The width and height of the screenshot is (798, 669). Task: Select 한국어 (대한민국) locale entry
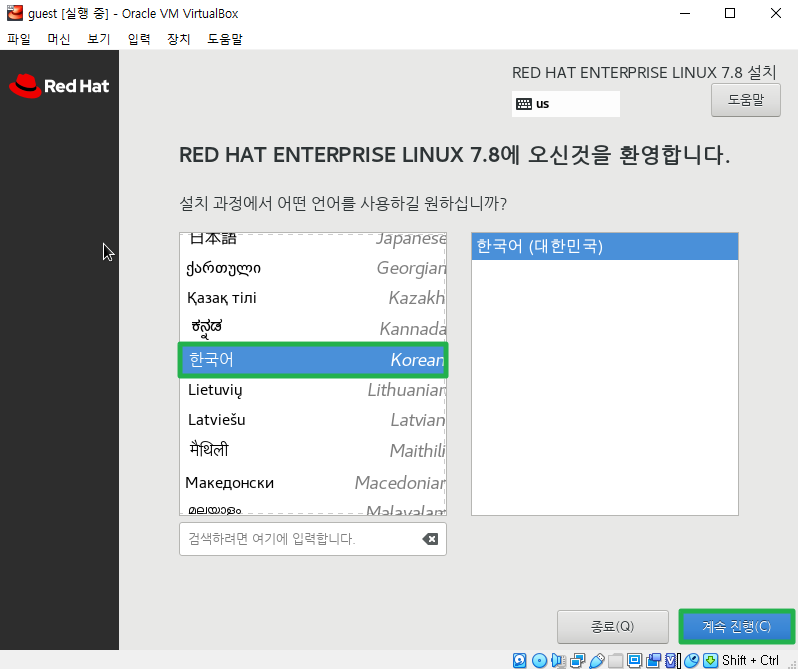[x=605, y=246]
